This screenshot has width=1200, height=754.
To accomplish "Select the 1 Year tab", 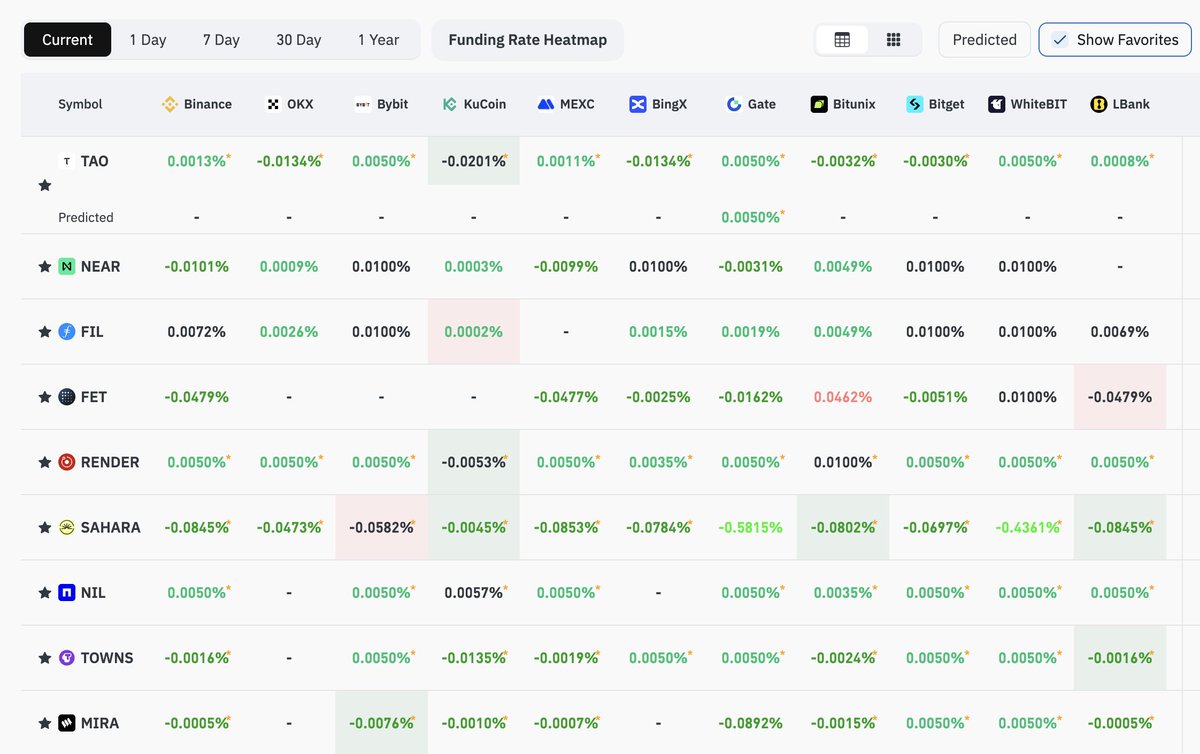I will [x=378, y=40].
